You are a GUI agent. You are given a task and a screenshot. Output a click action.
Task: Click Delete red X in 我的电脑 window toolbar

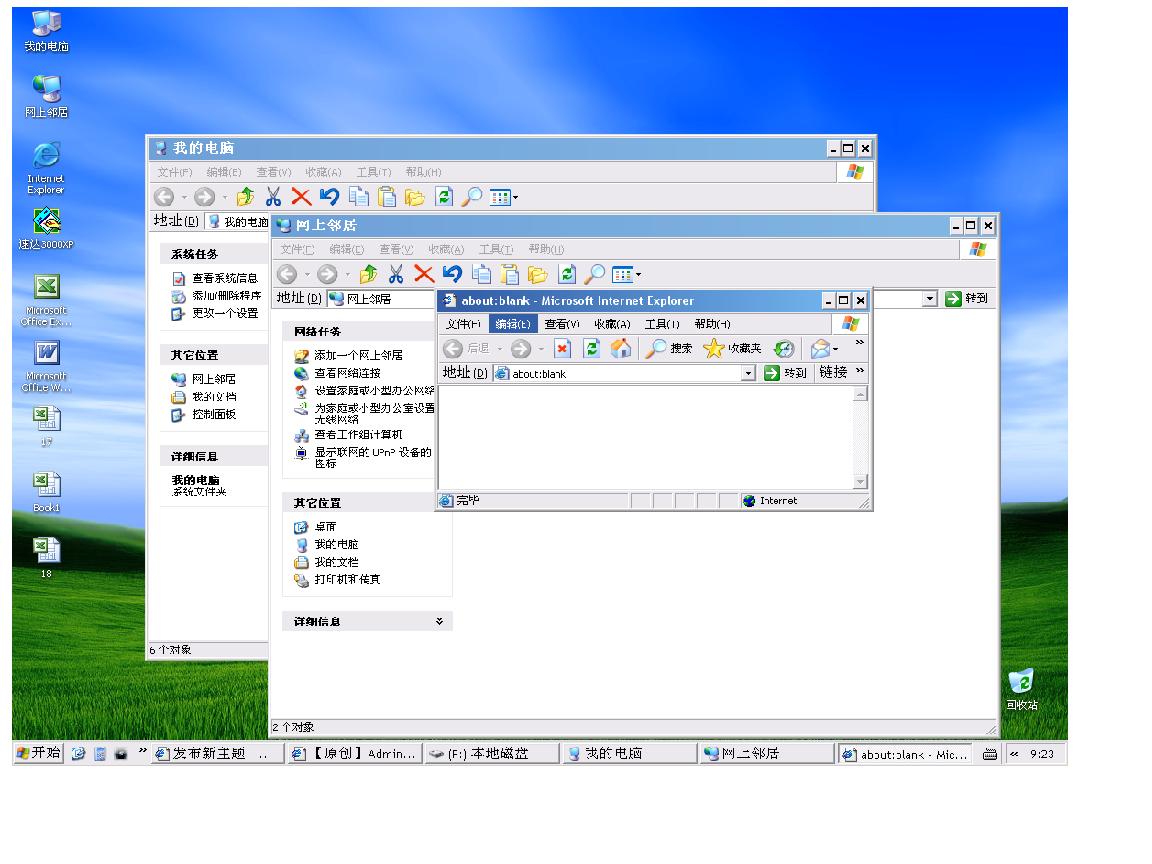pos(301,196)
